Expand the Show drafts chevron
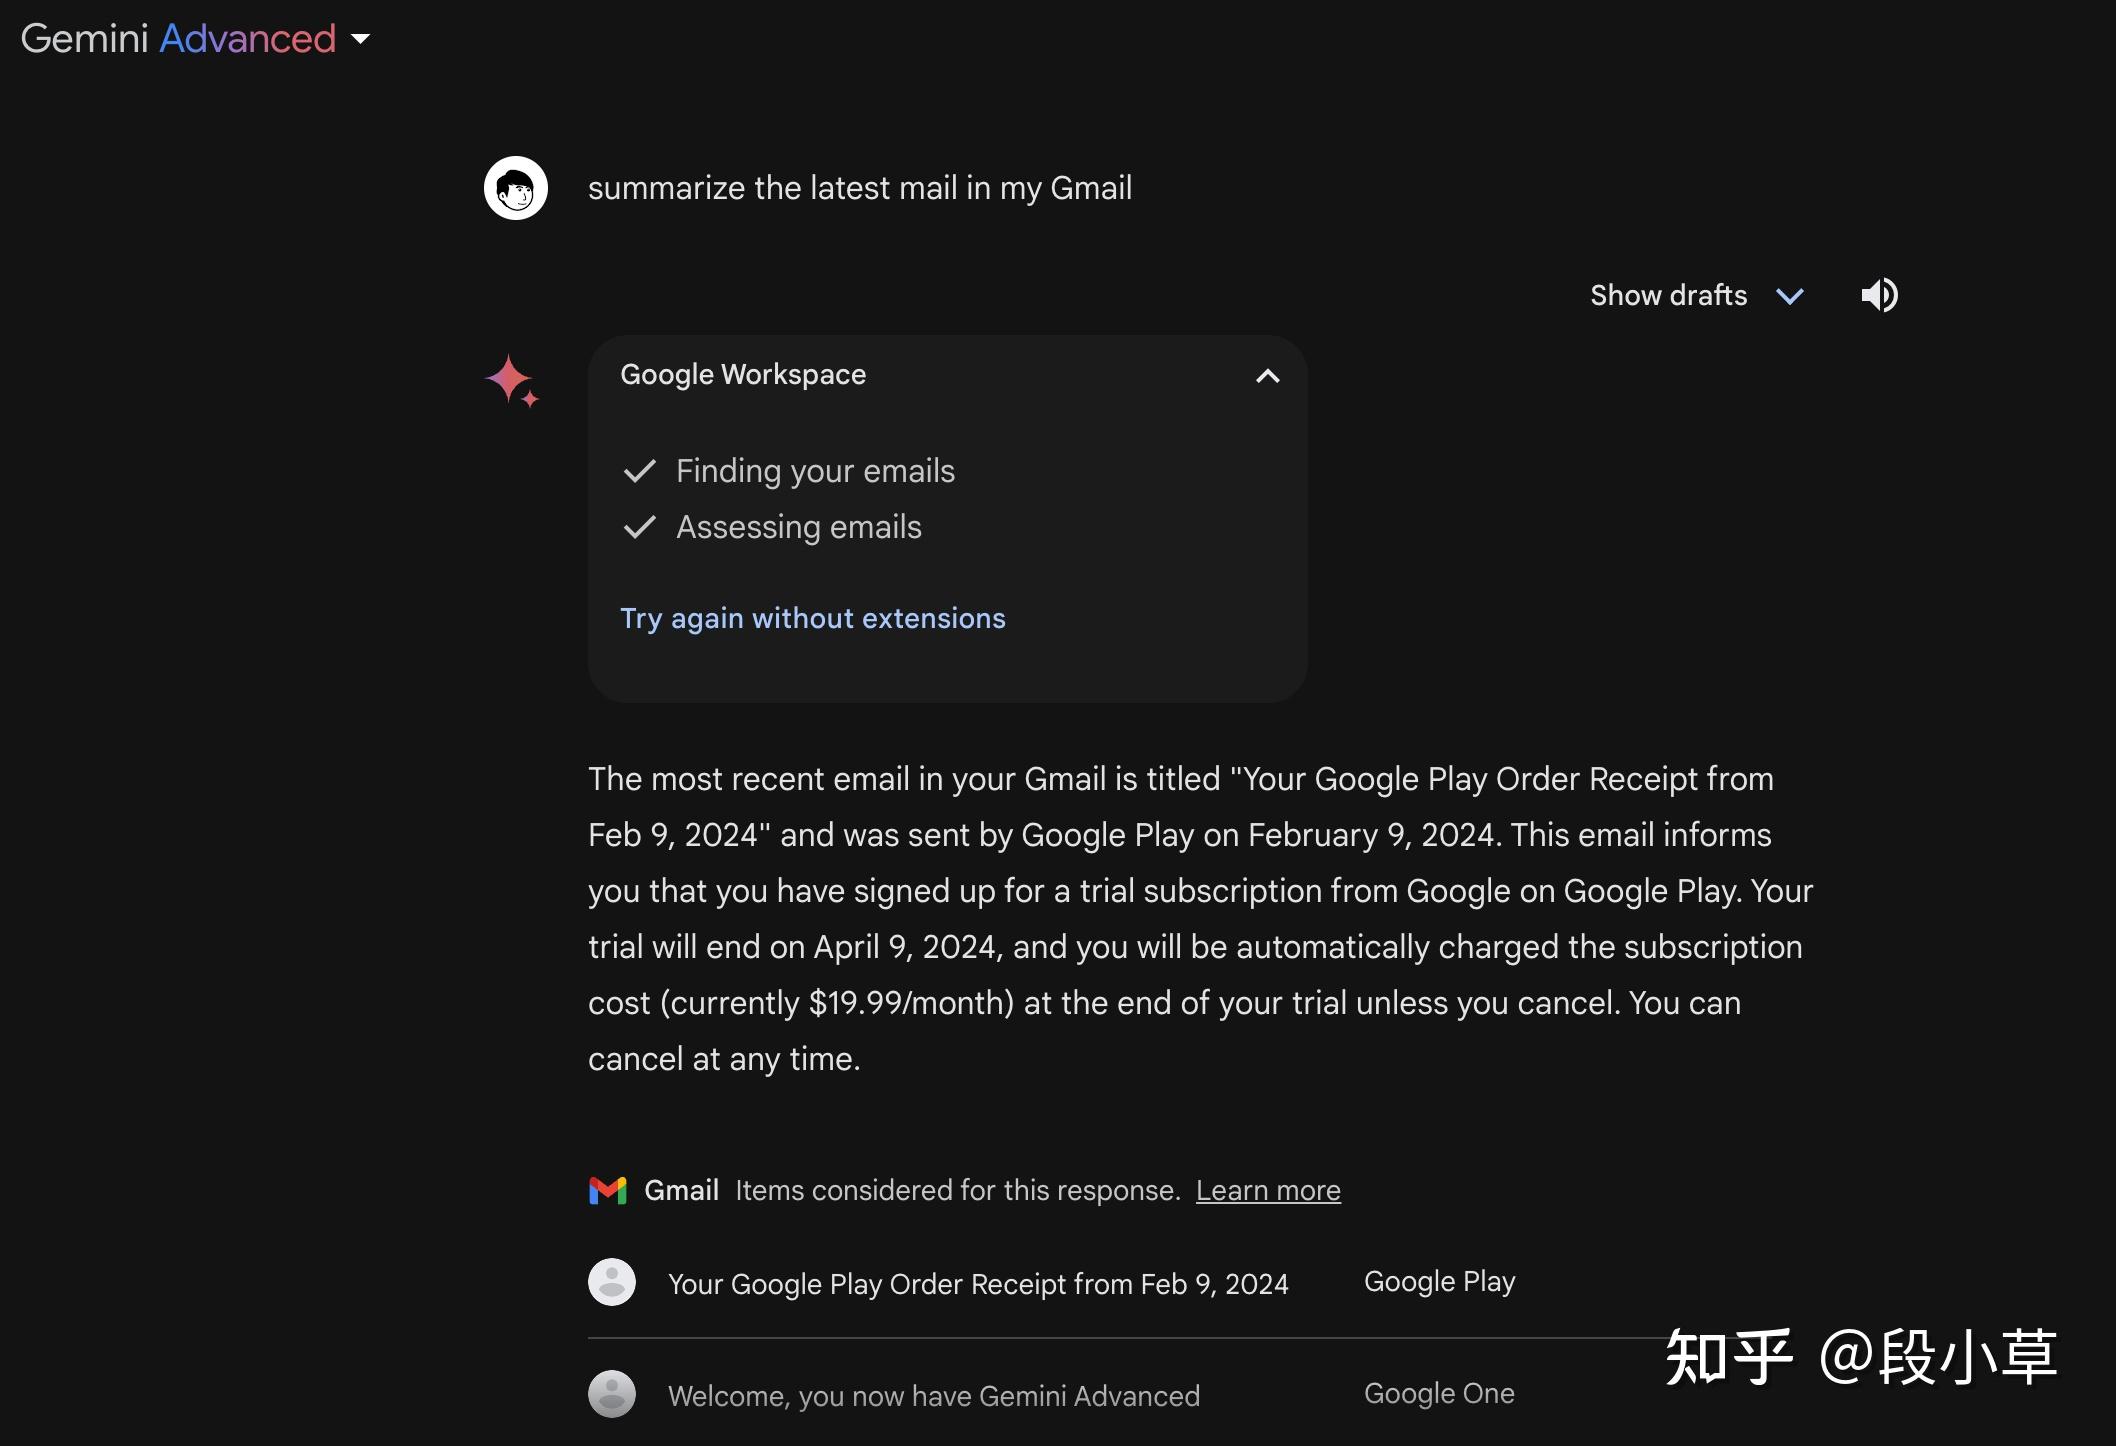 [1789, 296]
